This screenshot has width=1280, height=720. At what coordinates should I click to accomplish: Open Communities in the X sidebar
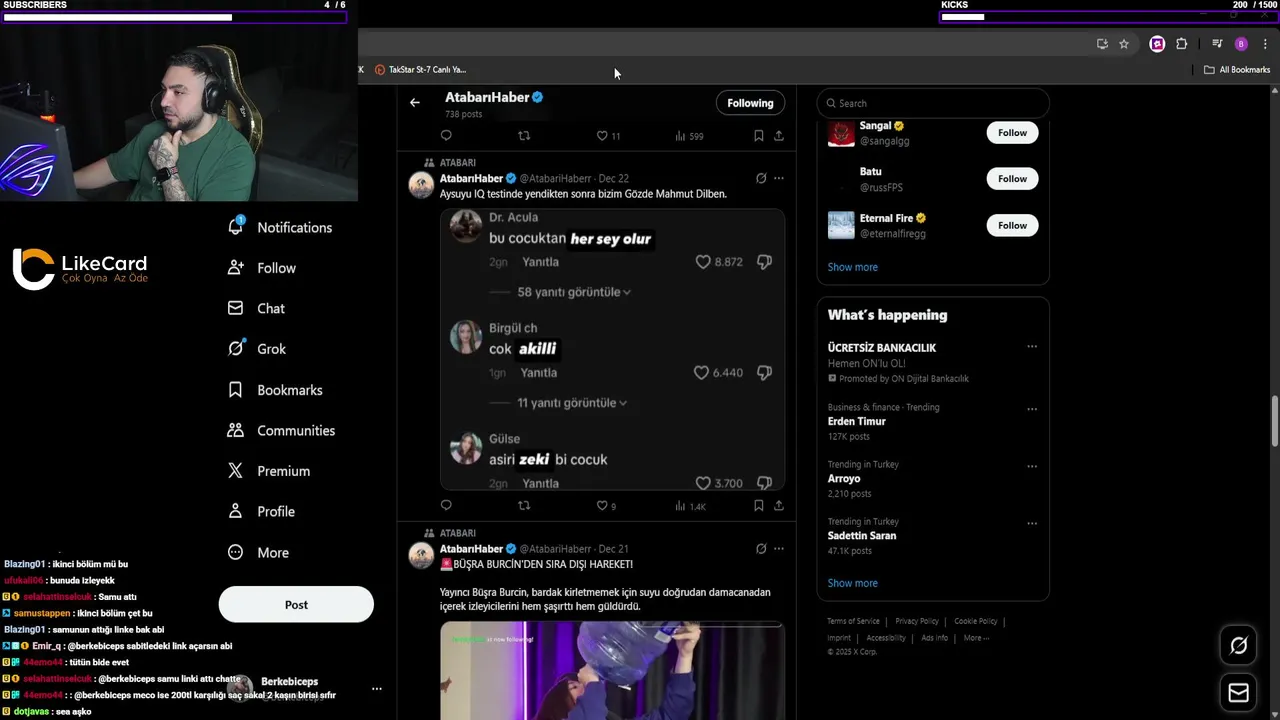tap(281, 430)
